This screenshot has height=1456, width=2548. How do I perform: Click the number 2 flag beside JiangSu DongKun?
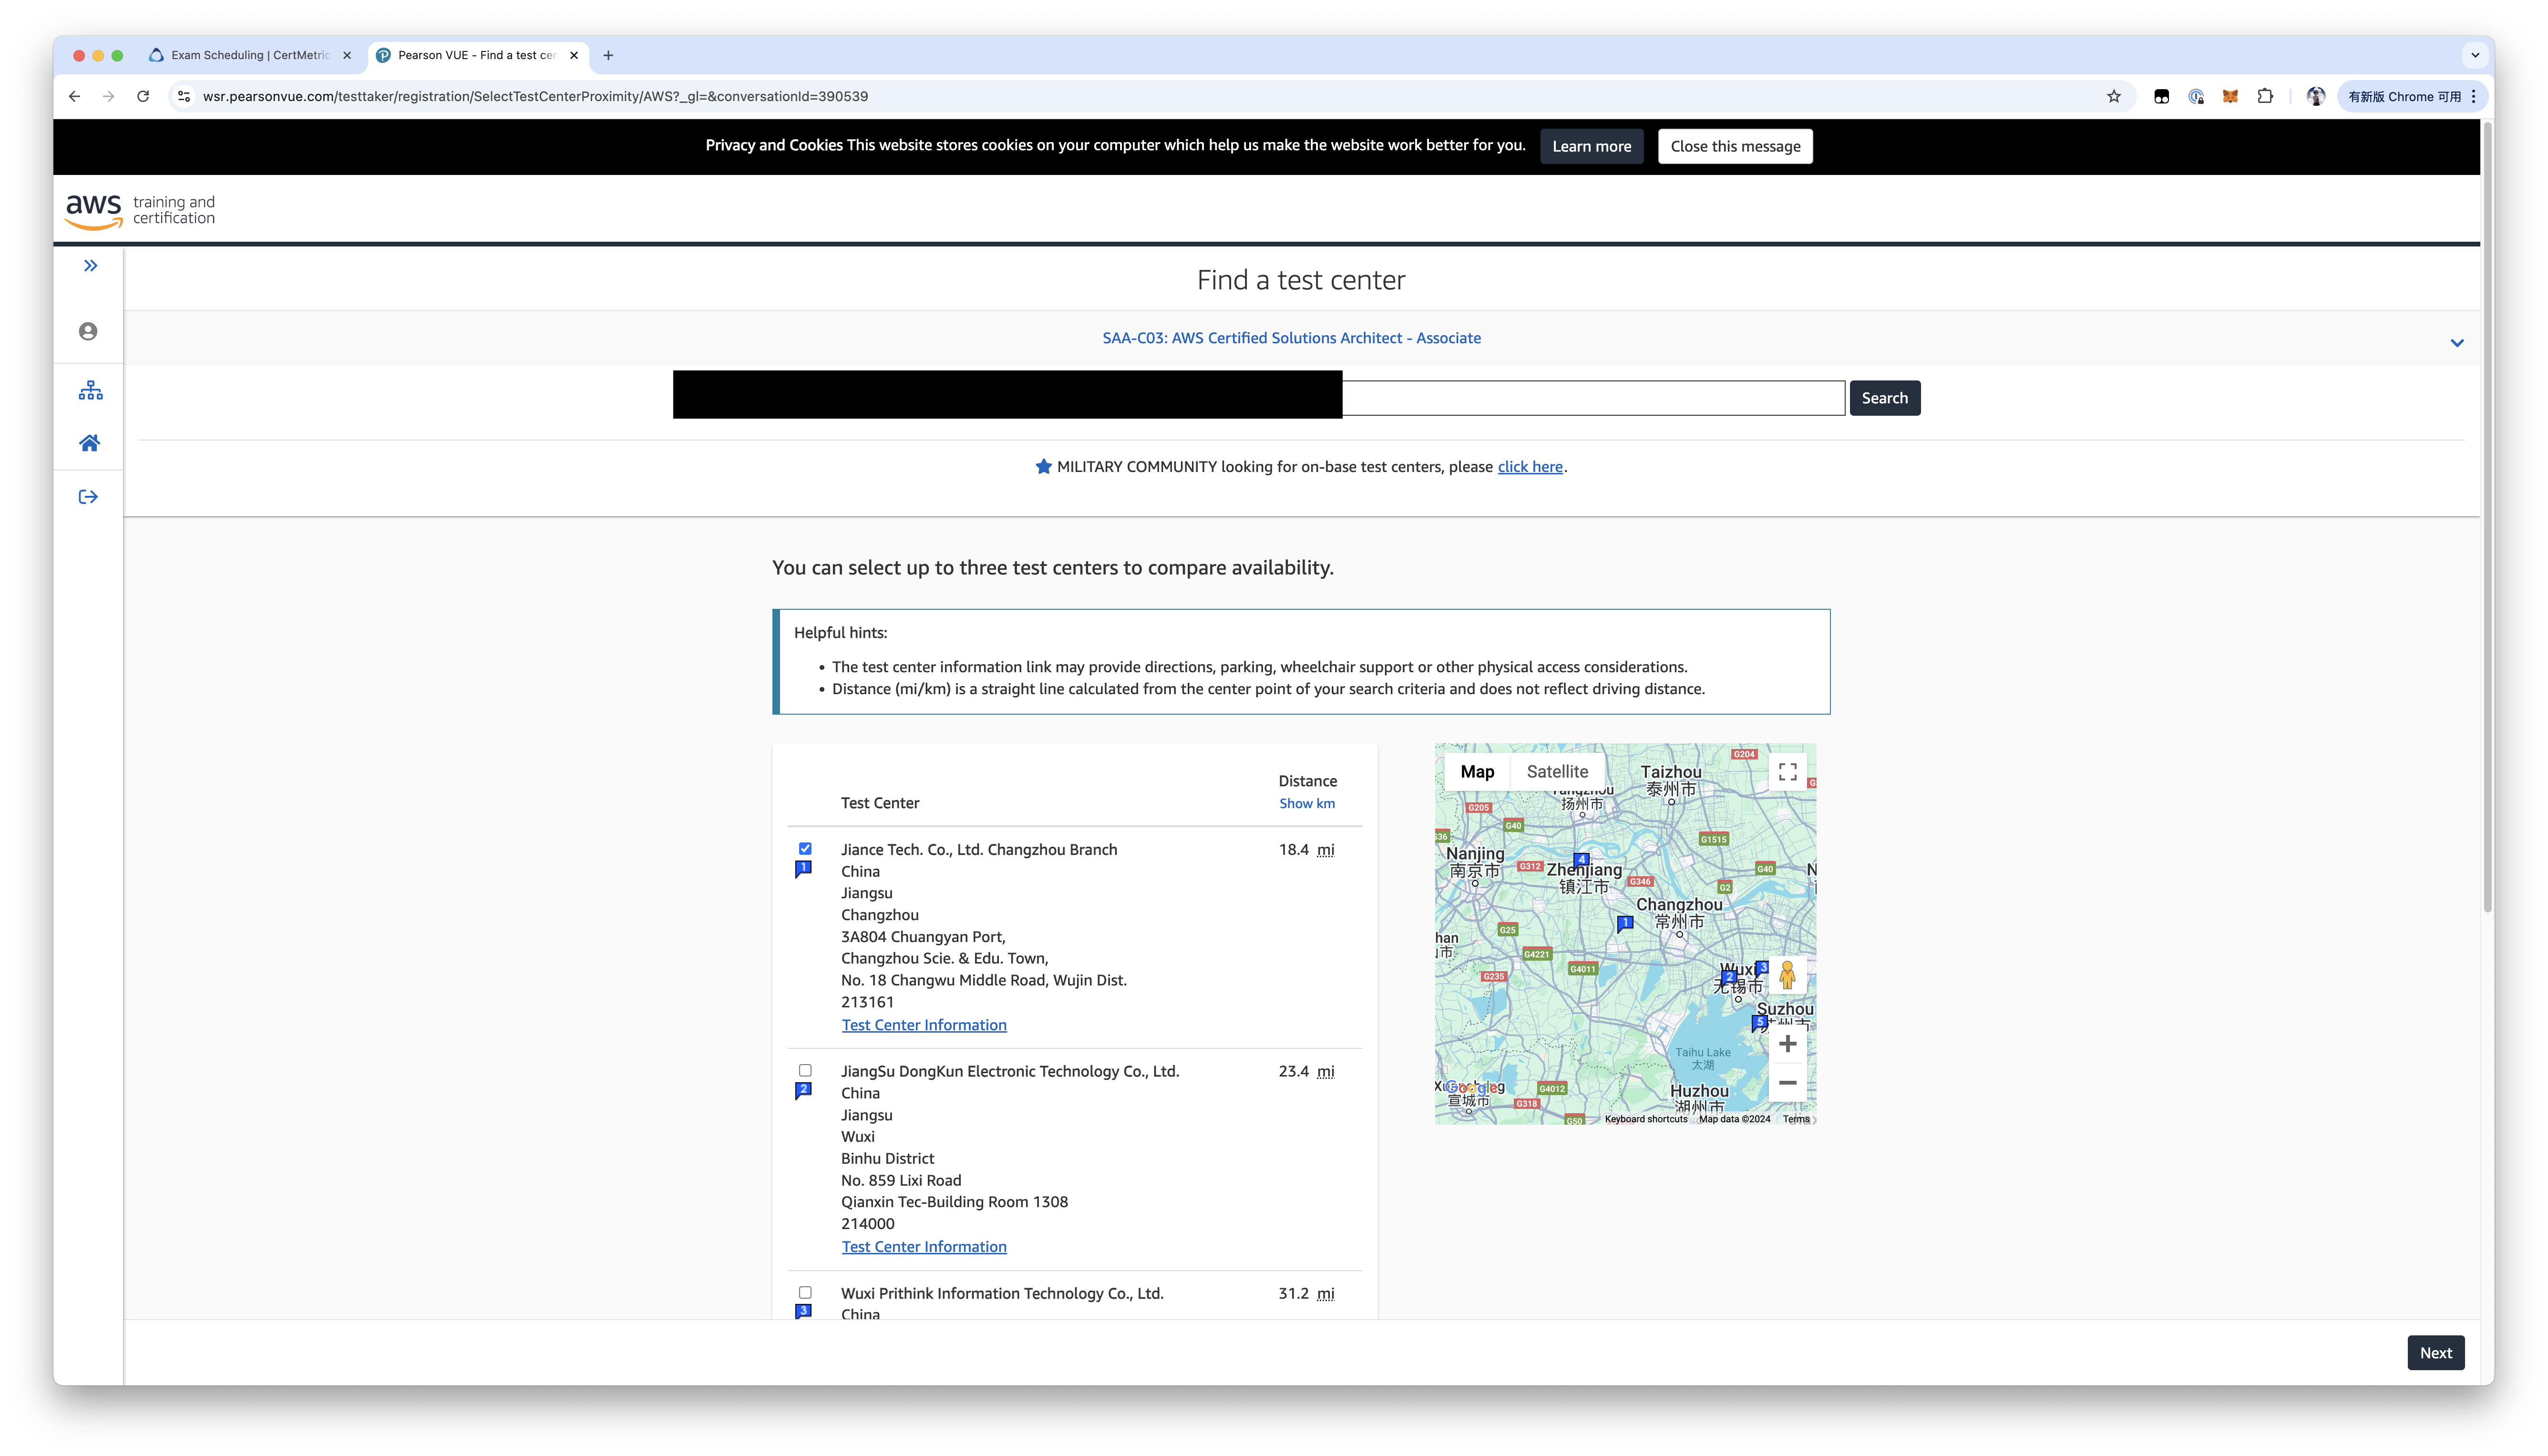(803, 1091)
